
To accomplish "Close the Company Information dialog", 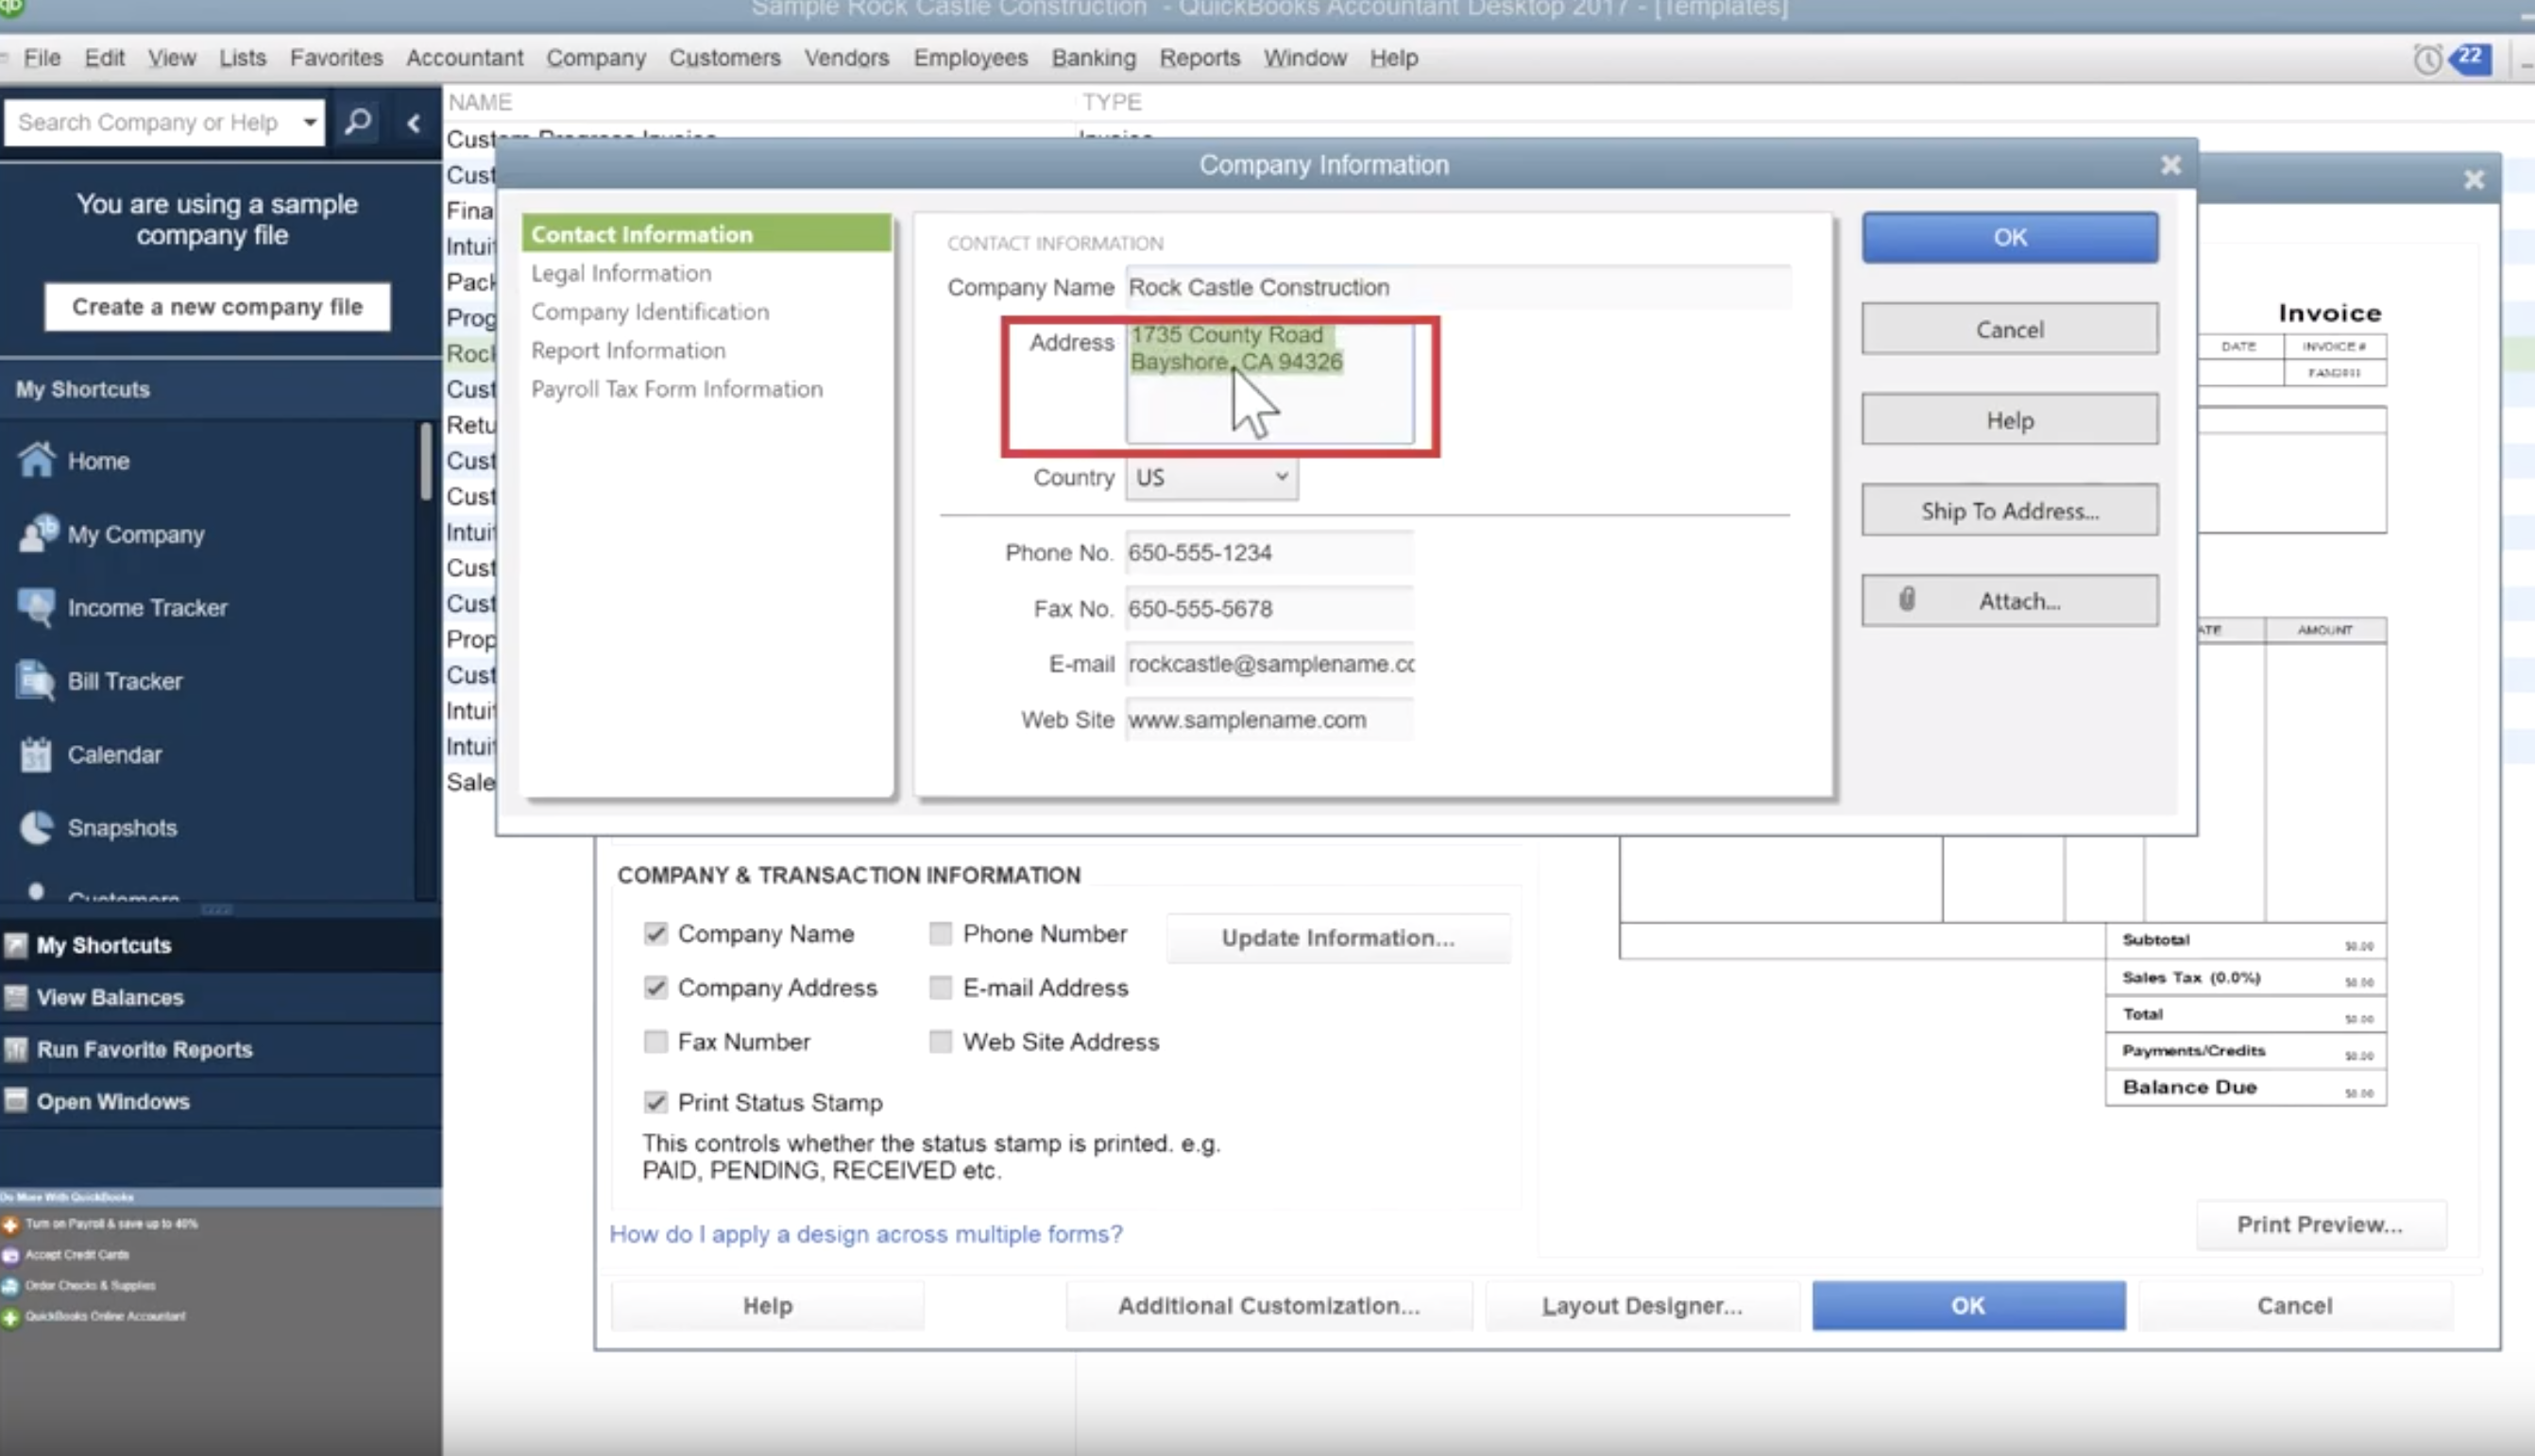I will pos(2170,165).
